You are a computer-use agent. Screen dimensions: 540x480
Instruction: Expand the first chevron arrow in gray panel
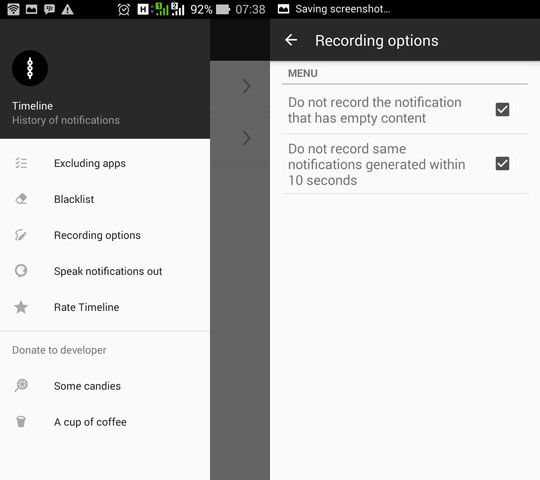point(246,86)
